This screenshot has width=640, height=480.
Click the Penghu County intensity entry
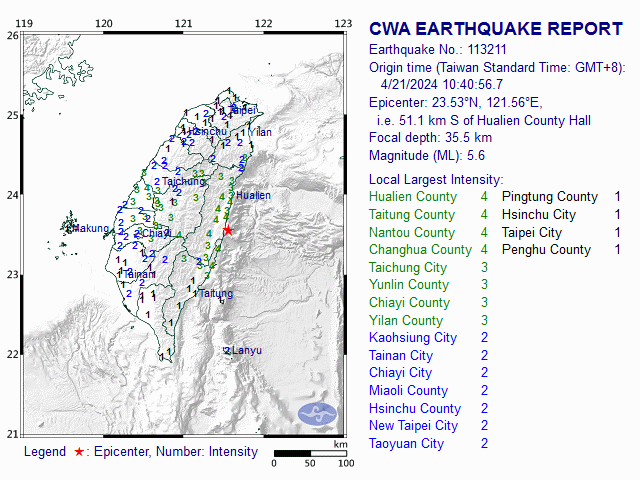pyautogui.click(x=546, y=249)
